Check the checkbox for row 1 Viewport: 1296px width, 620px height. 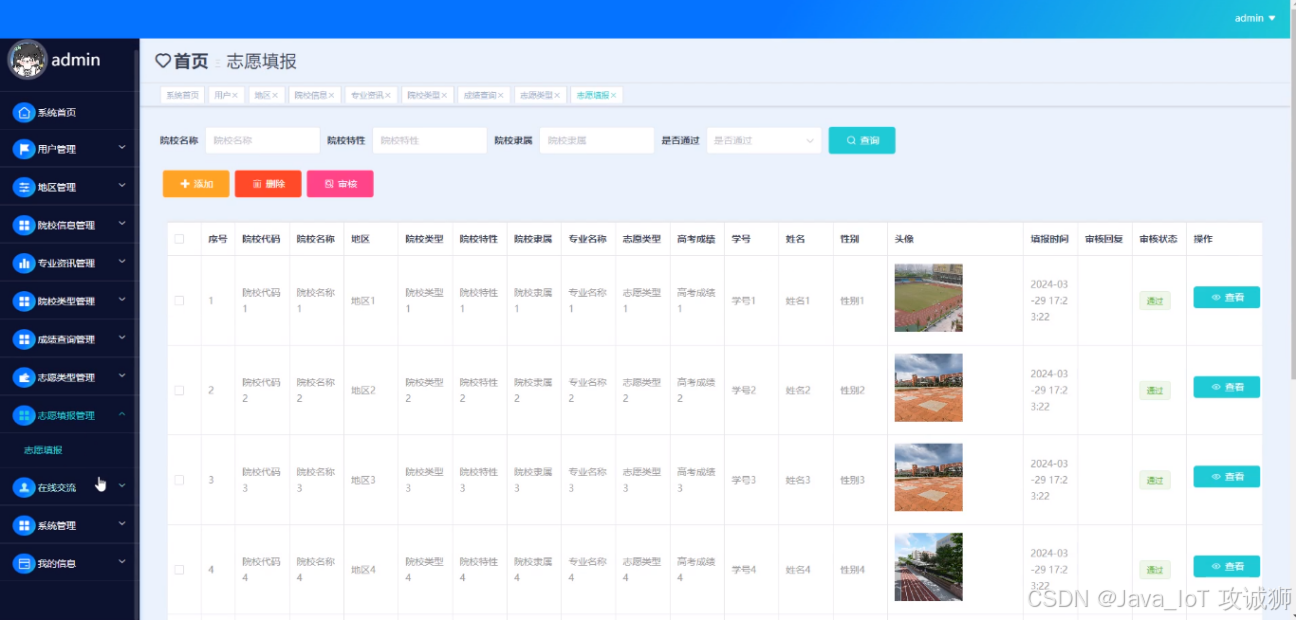point(179,300)
